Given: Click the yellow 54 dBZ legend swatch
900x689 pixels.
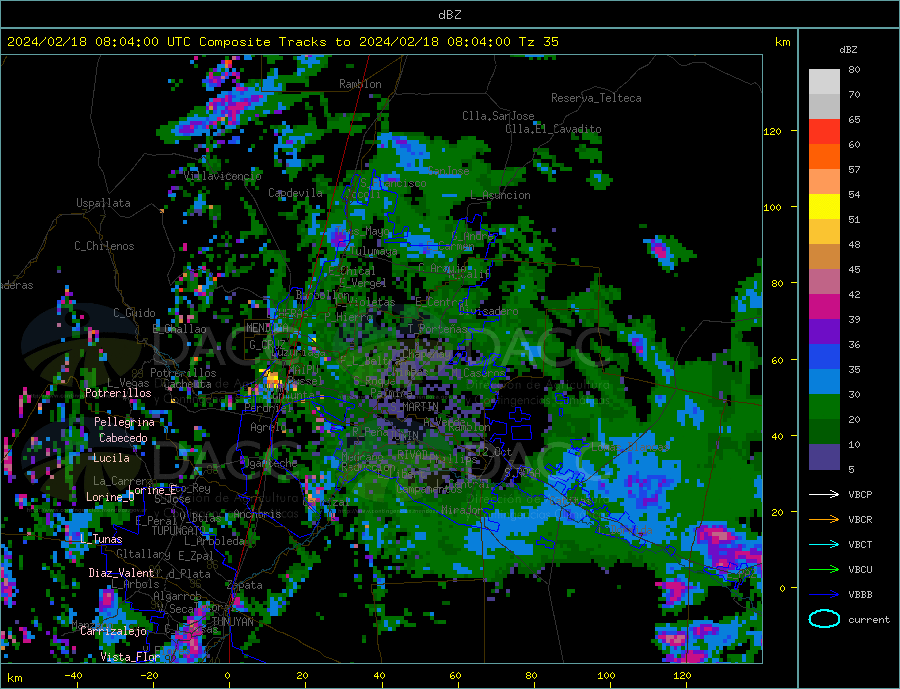Looking at the screenshot, I should coord(824,207).
